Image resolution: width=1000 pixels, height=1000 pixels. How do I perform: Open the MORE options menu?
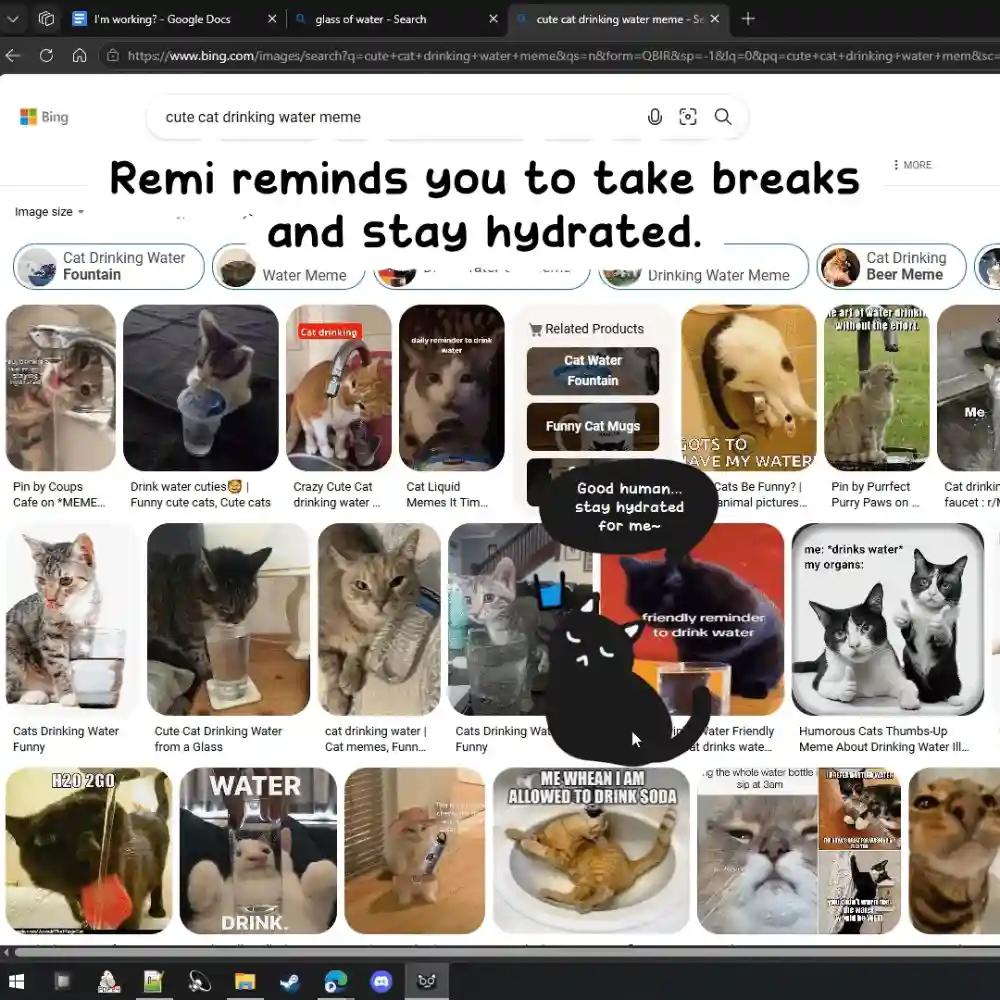tap(913, 165)
